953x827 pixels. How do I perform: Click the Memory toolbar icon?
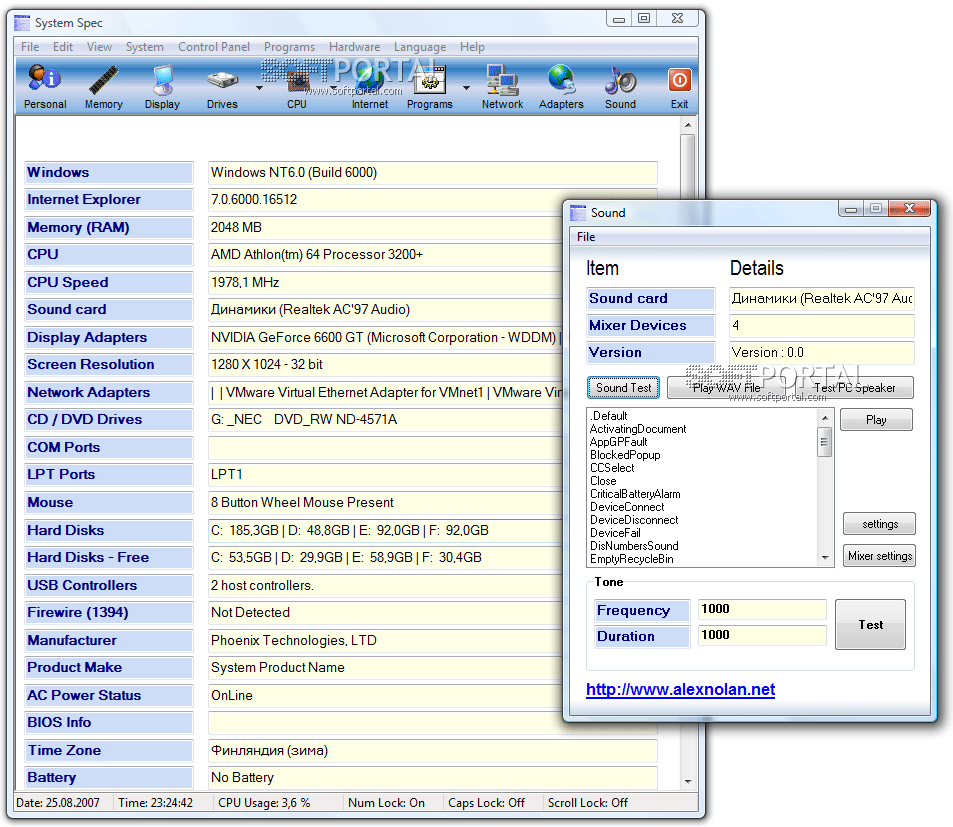tap(103, 86)
